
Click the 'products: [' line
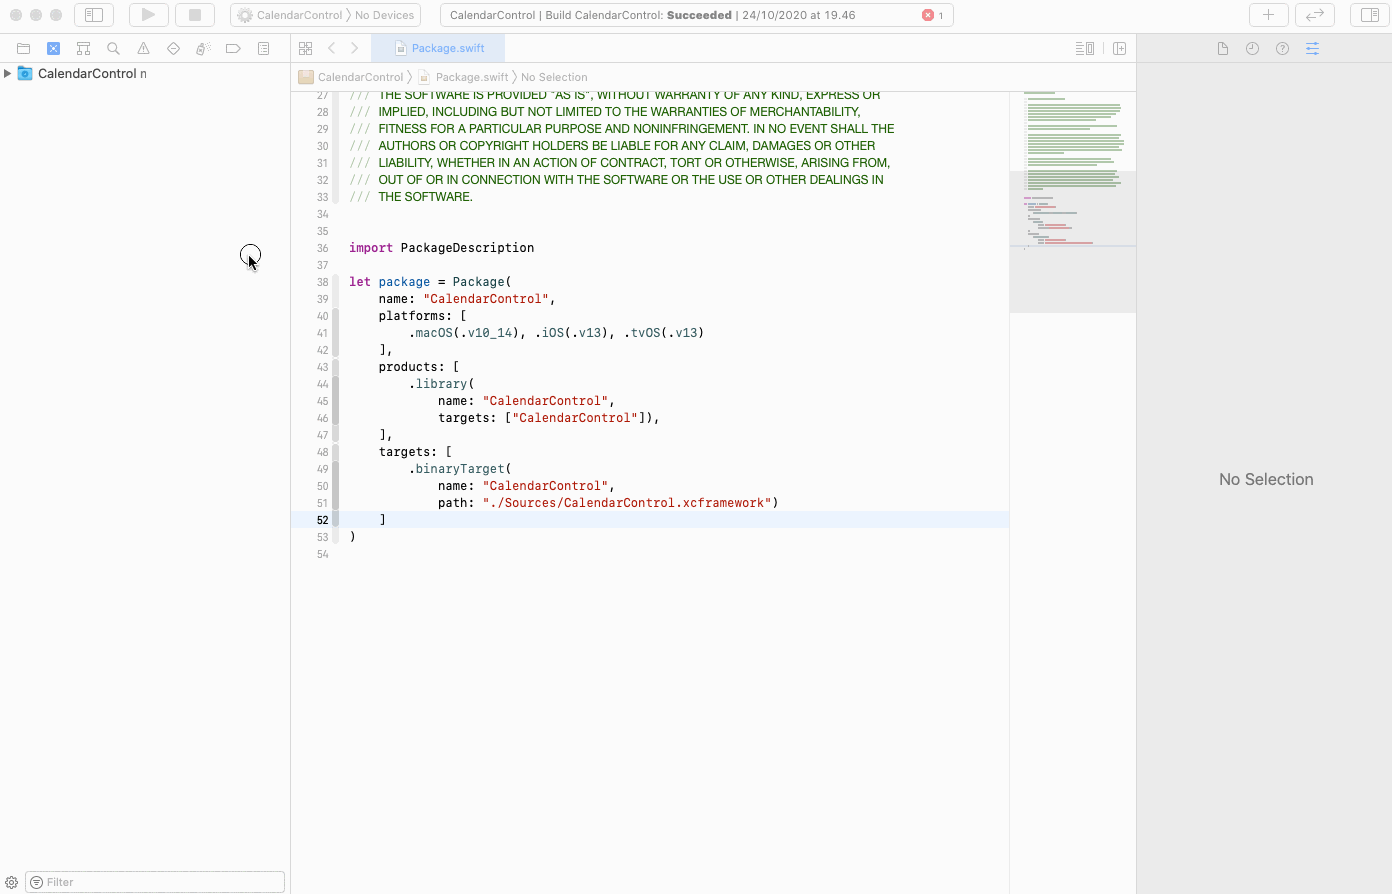[419, 367]
